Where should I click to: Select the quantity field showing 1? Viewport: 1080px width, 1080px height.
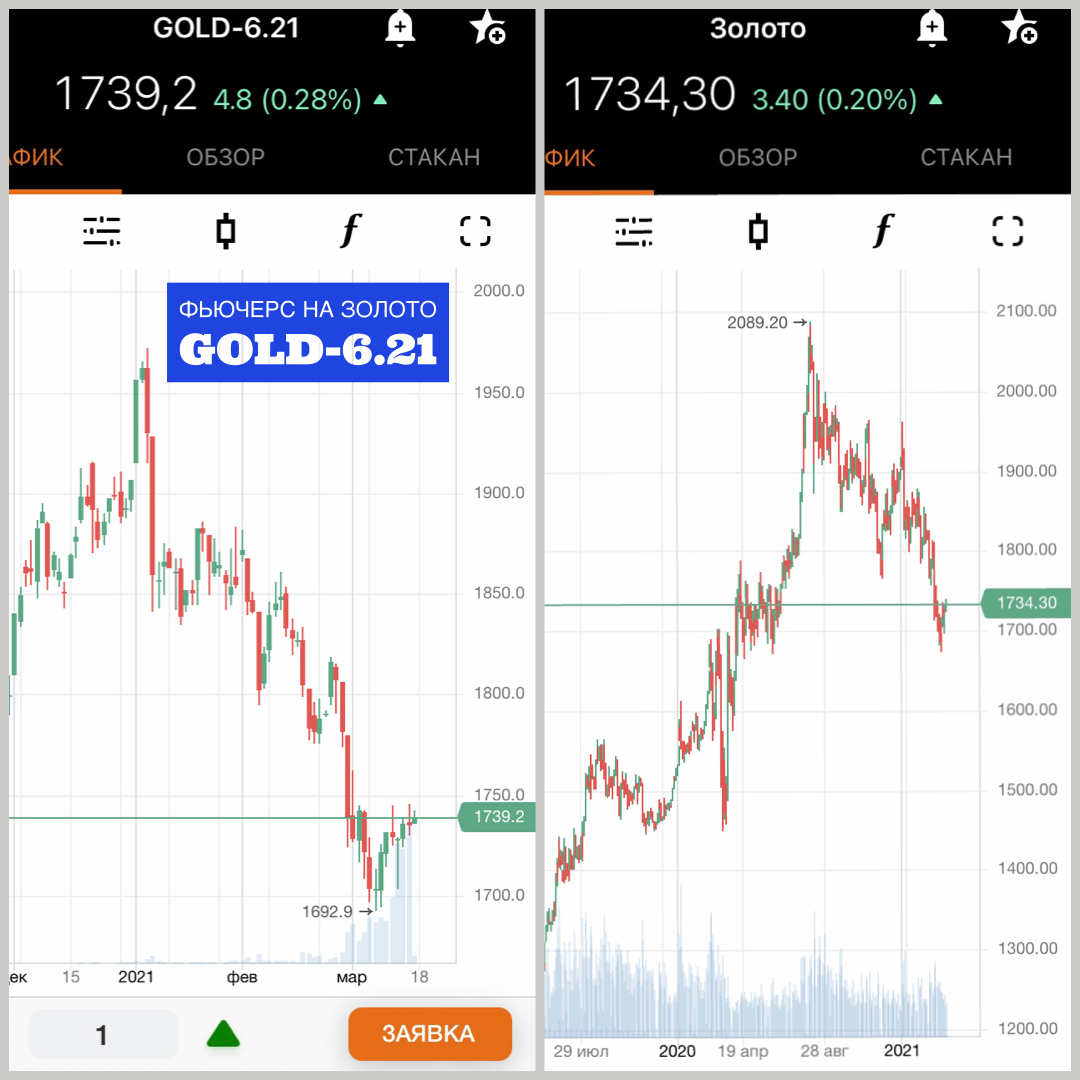(103, 1034)
